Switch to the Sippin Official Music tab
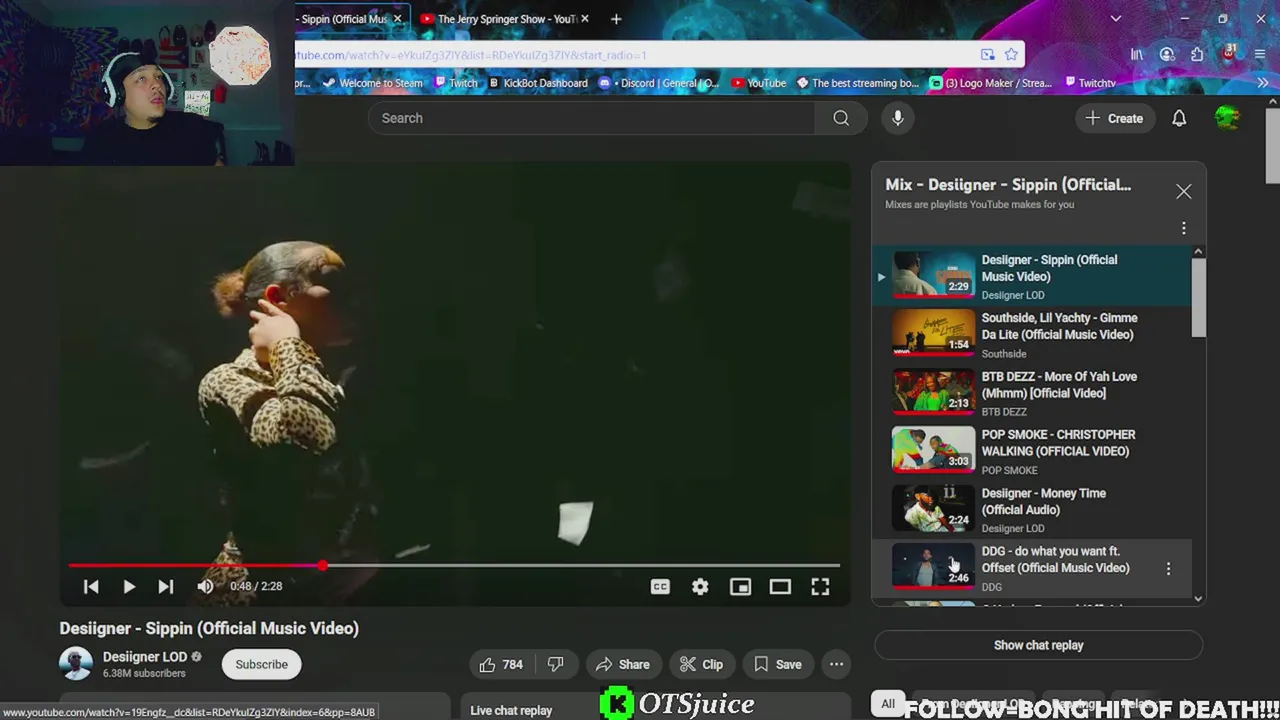 click(345, 19)
